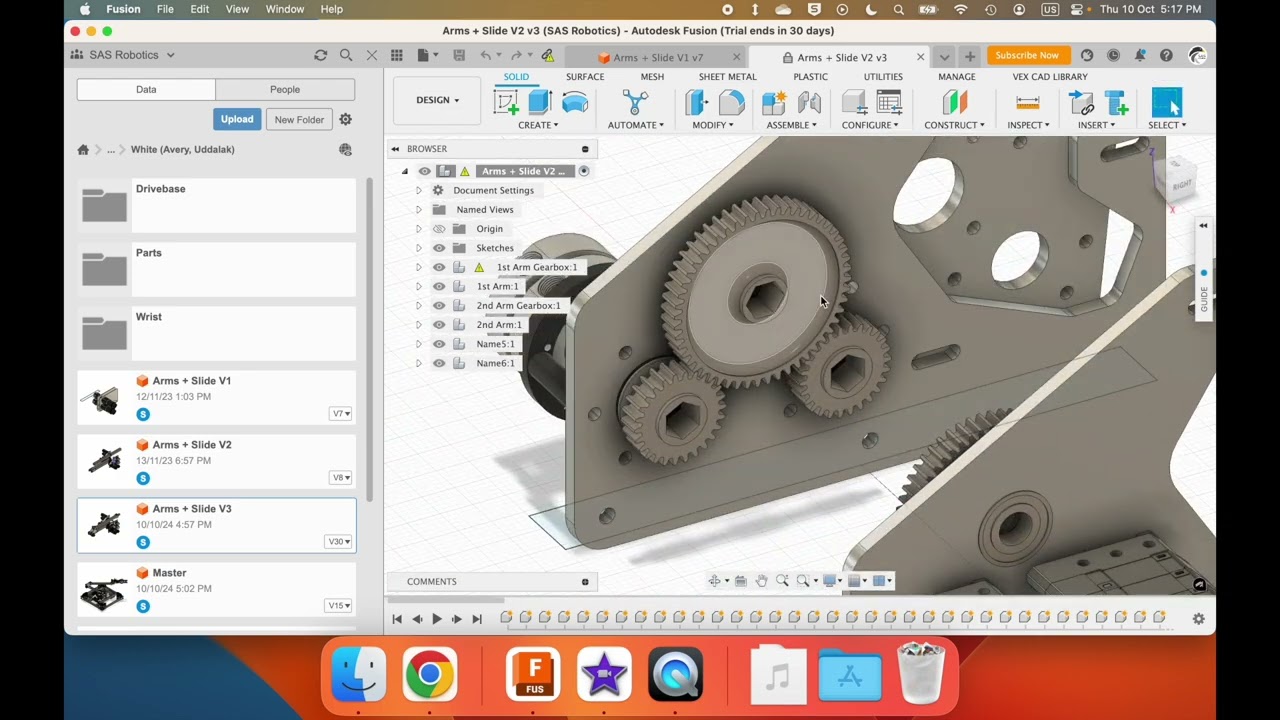This screenshot has width=1280, height=720.
Task: Show the Origin folder
Action: click(439, 229)
